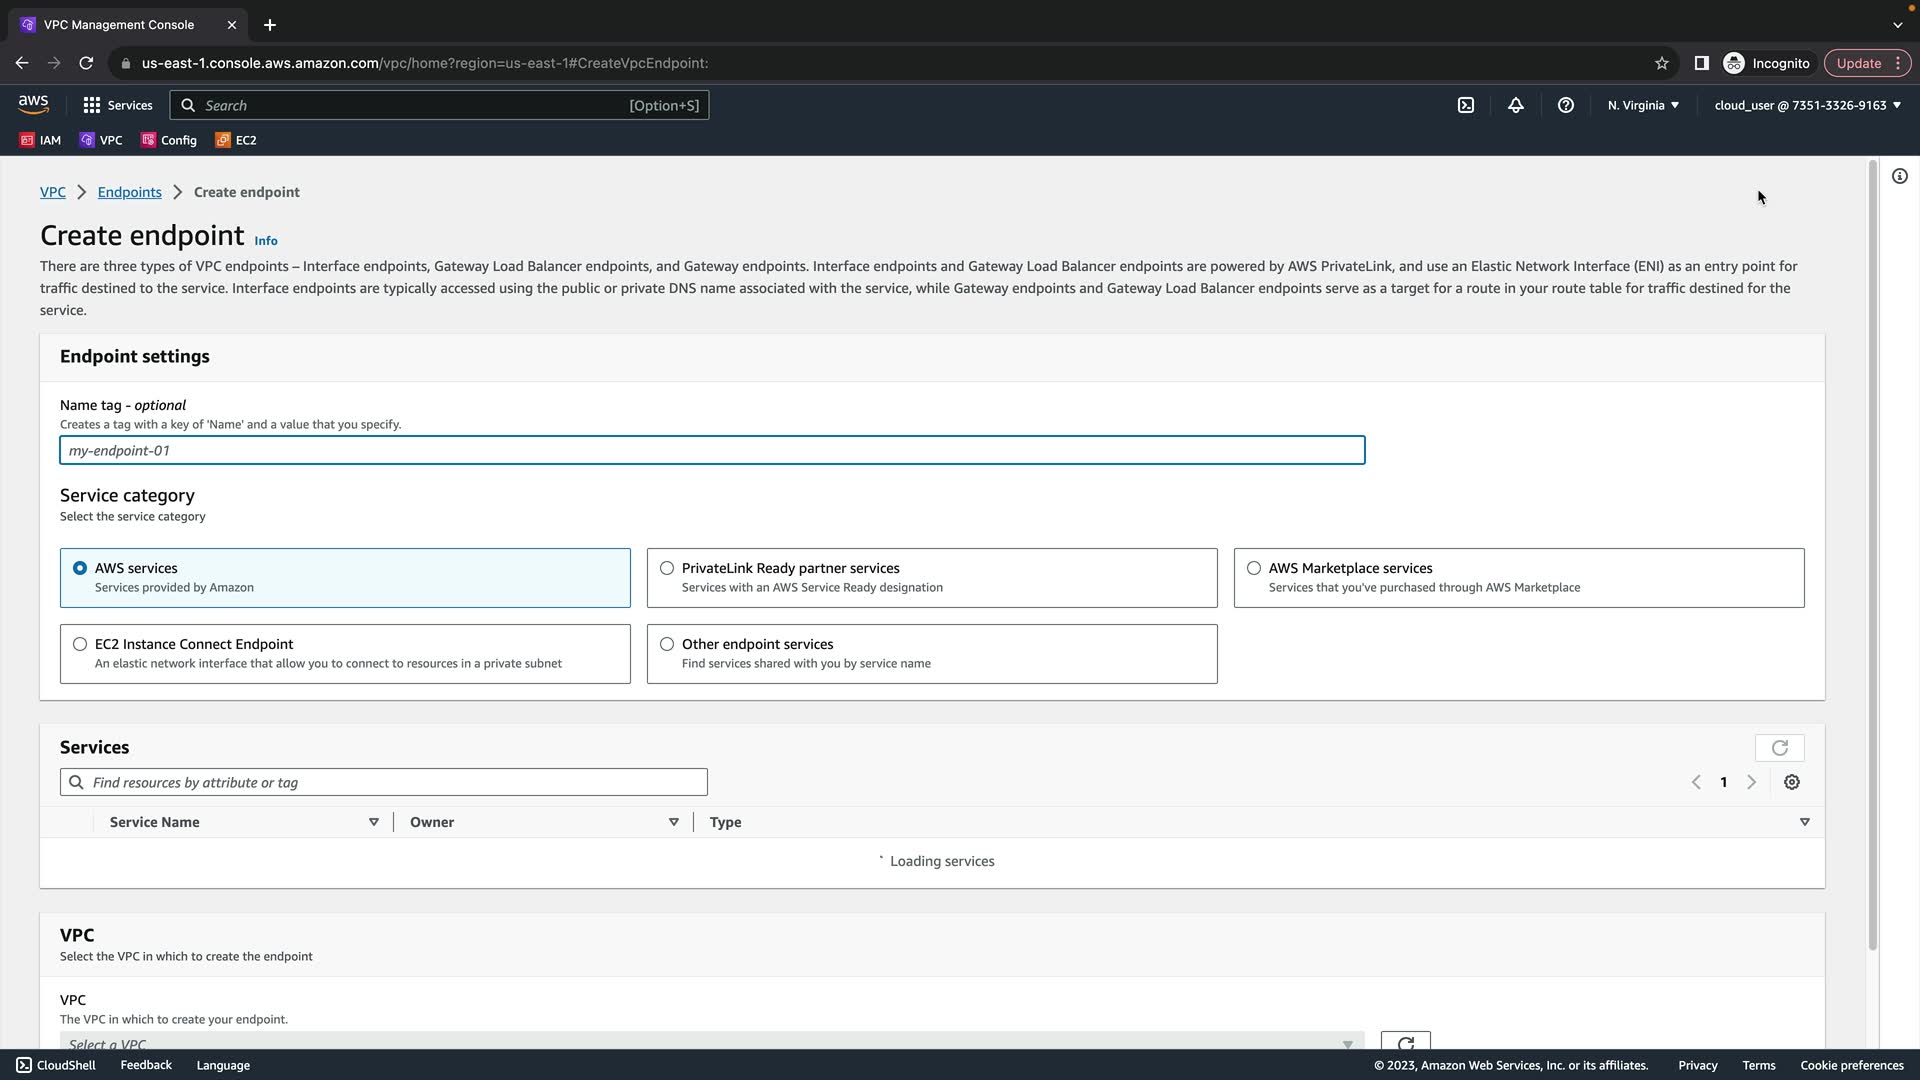This screenshot has height=1080, width=1920.
Task: Open the Service Name column filter arrow
Action: coord(373,822)
